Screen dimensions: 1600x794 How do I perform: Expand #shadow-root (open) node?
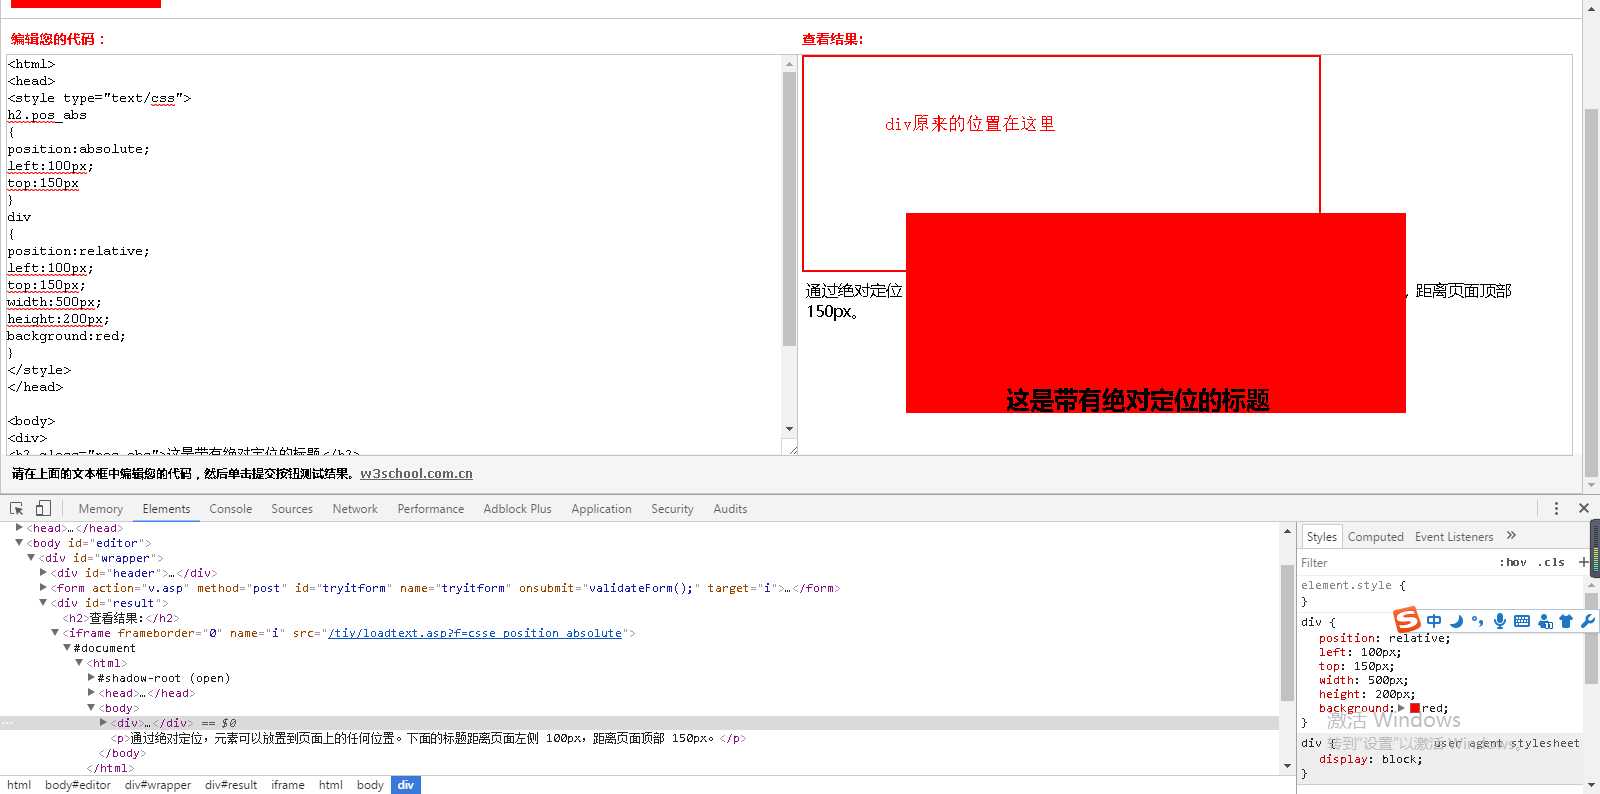tap(91, 678)
